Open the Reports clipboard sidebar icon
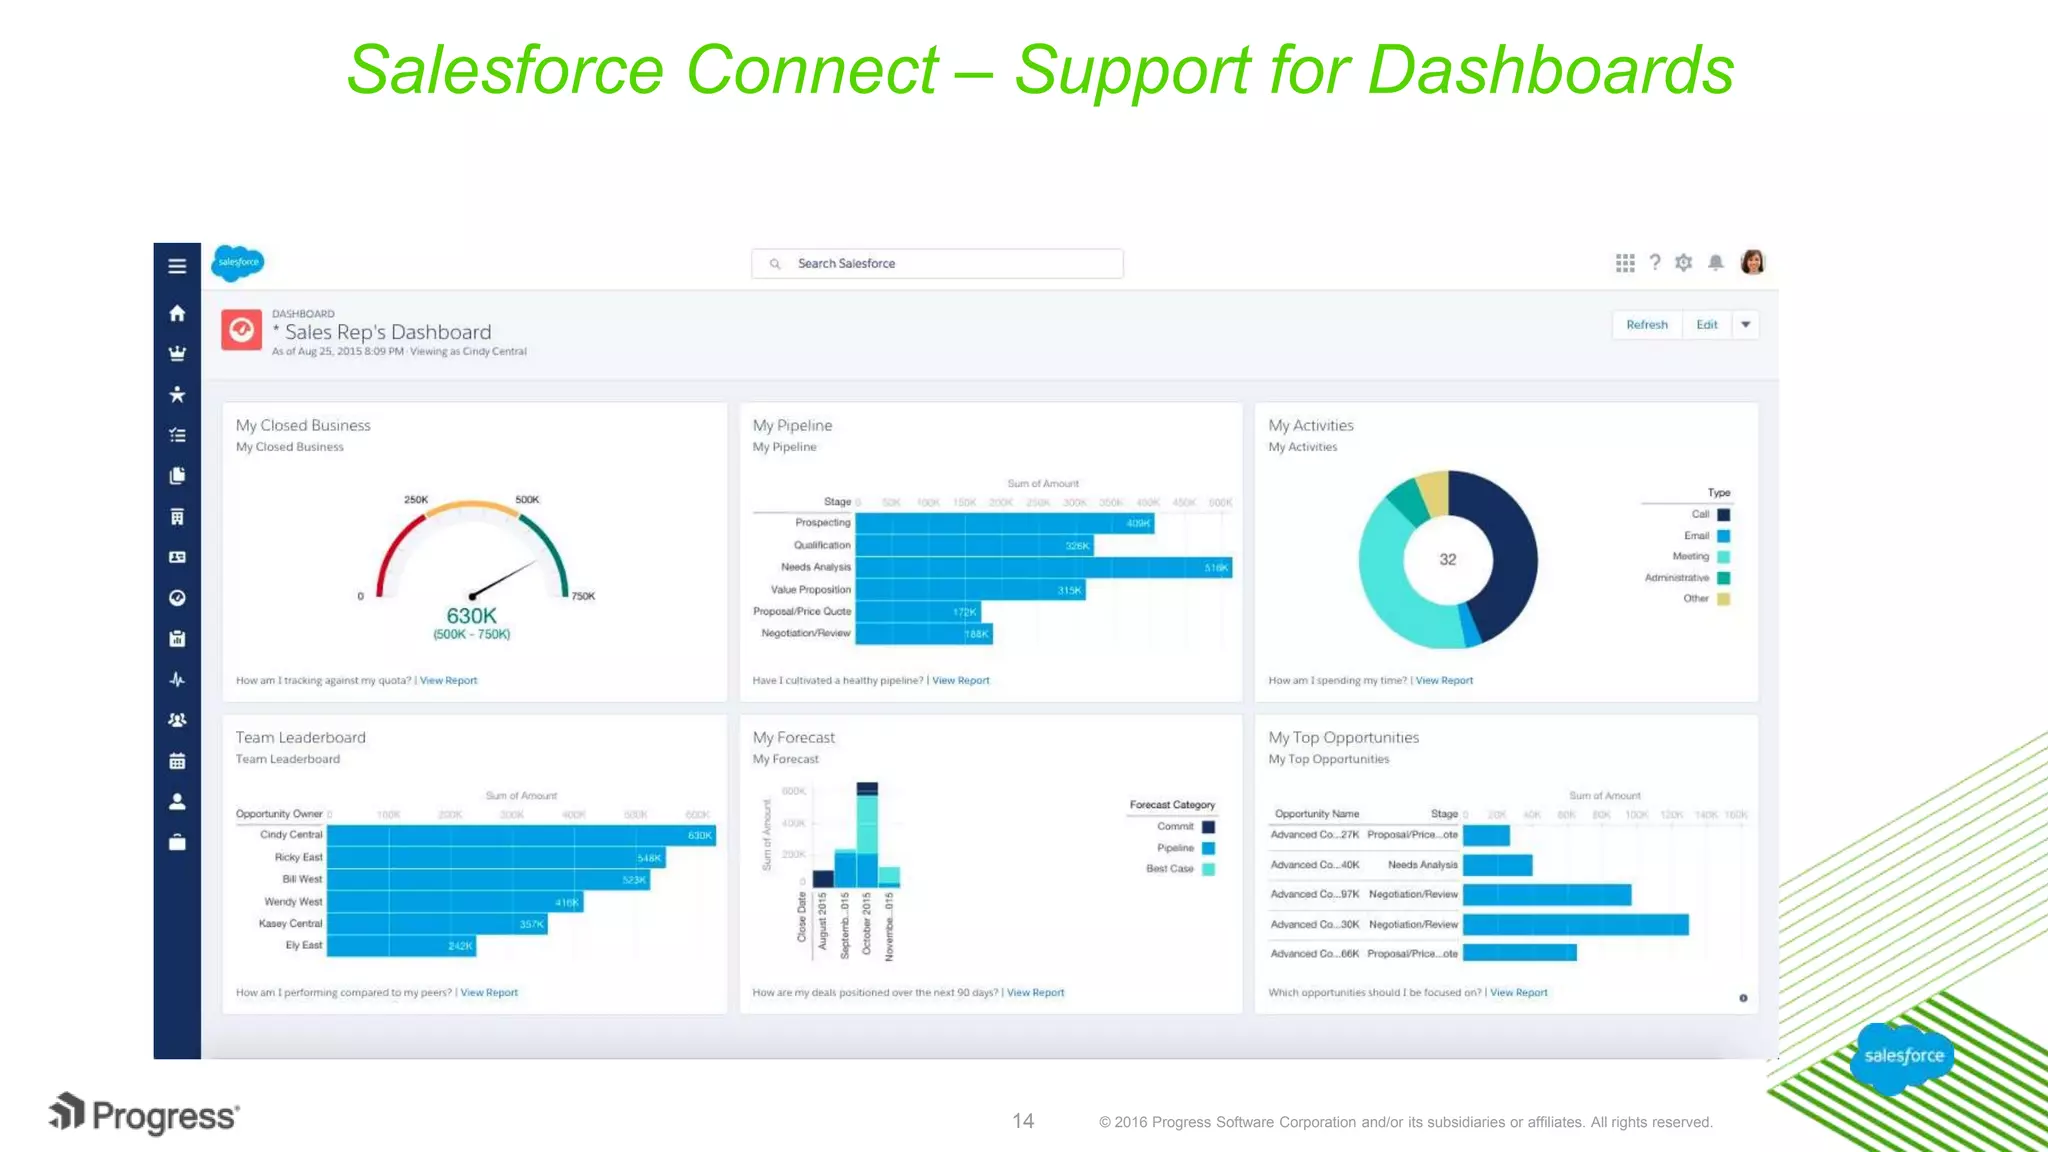Image resolution: width=2048 pixels, height=1152 pixels. coord(177,638)
